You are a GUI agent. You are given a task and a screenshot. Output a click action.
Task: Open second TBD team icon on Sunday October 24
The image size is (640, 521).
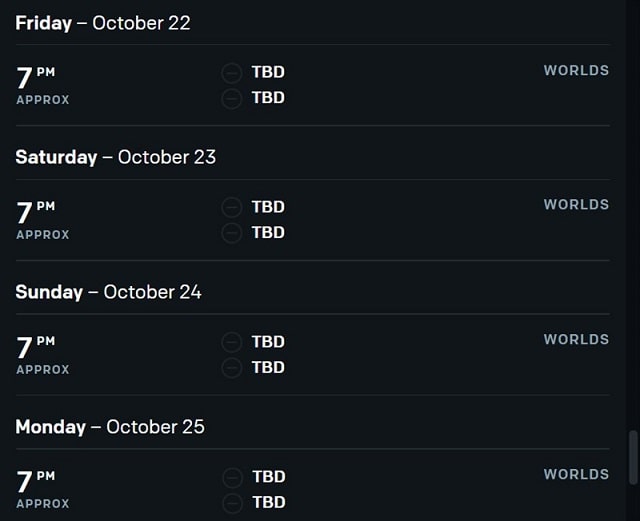pos(231,368)
